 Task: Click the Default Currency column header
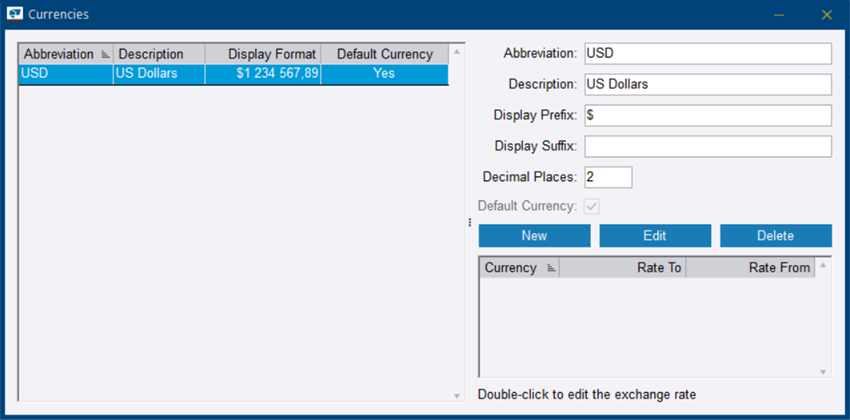tap(384, 54)
